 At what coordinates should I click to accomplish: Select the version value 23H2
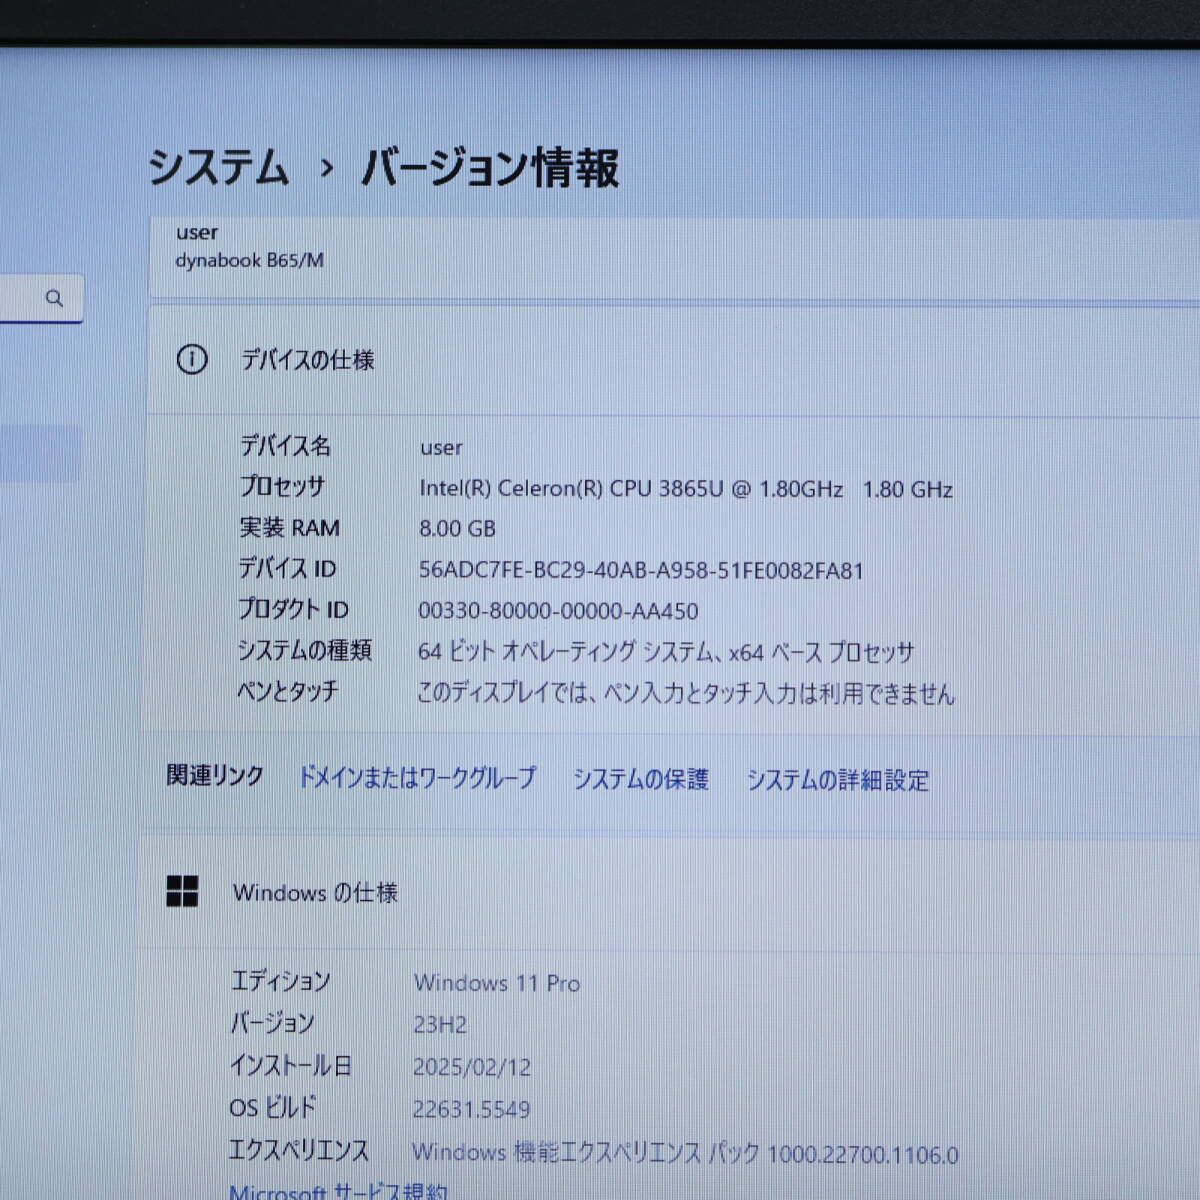pos(440,1025)
